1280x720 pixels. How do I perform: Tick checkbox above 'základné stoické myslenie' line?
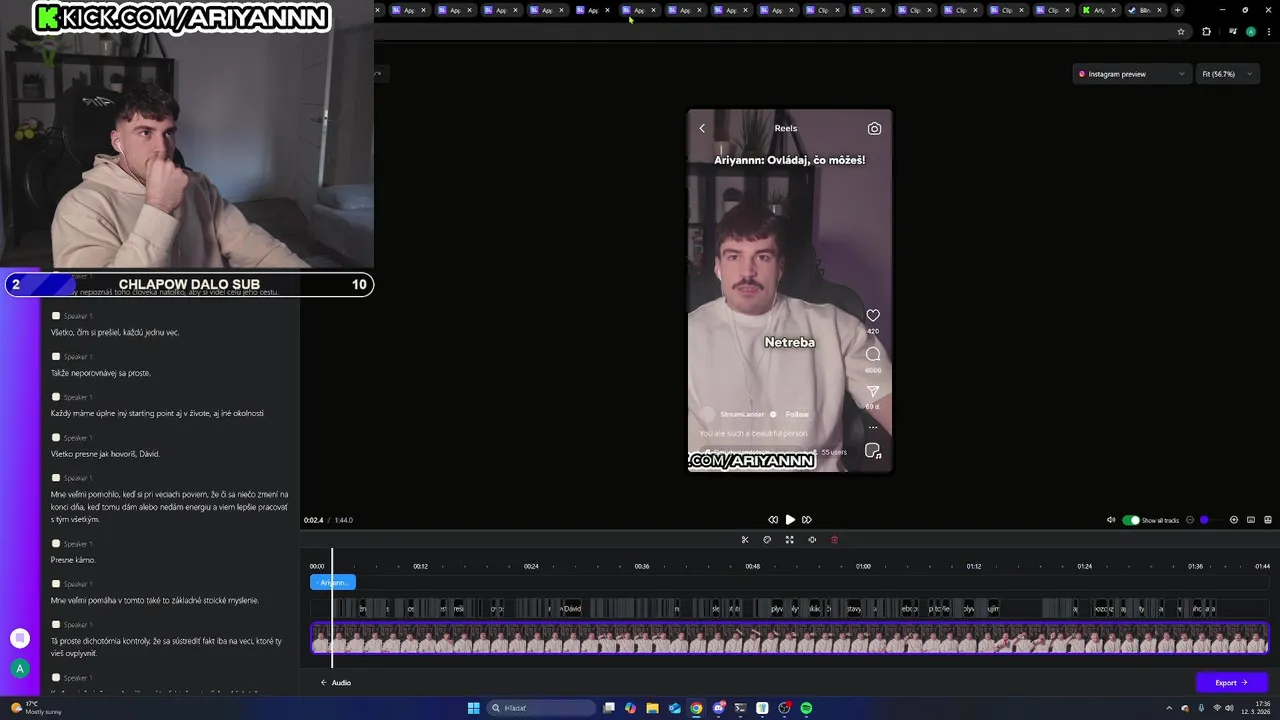coord(56,583)
